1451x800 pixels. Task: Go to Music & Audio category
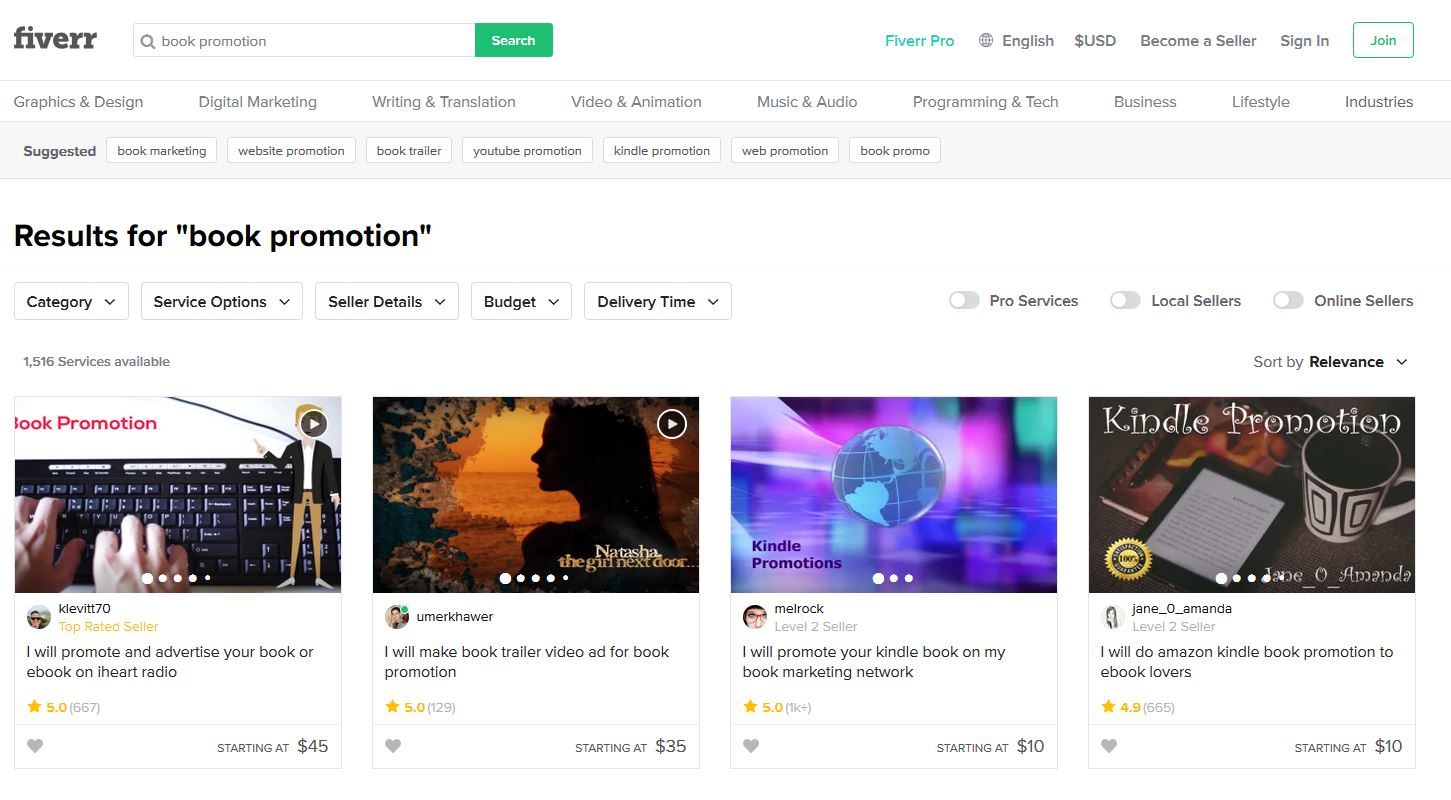(x=807, y=102)
